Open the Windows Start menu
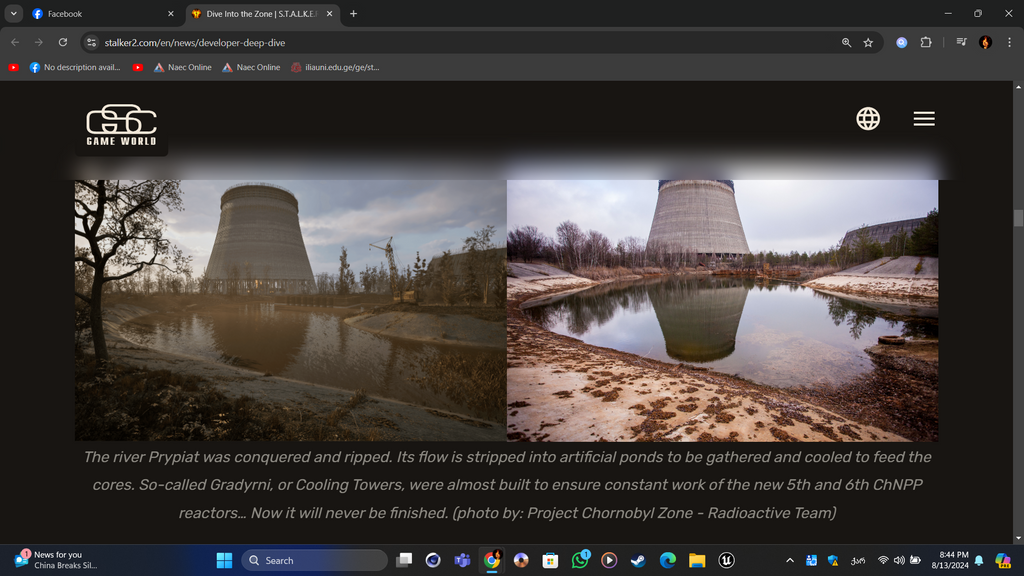1024x576 pixels. click(x=224, y=560)
